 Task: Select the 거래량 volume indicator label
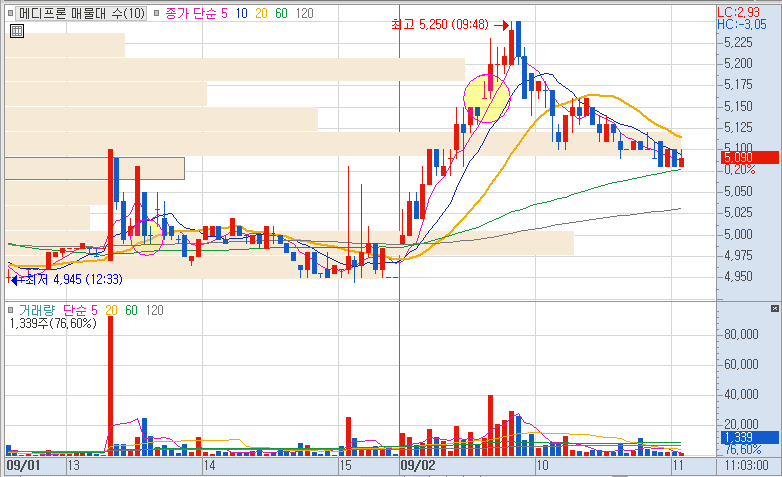point(37,310)
